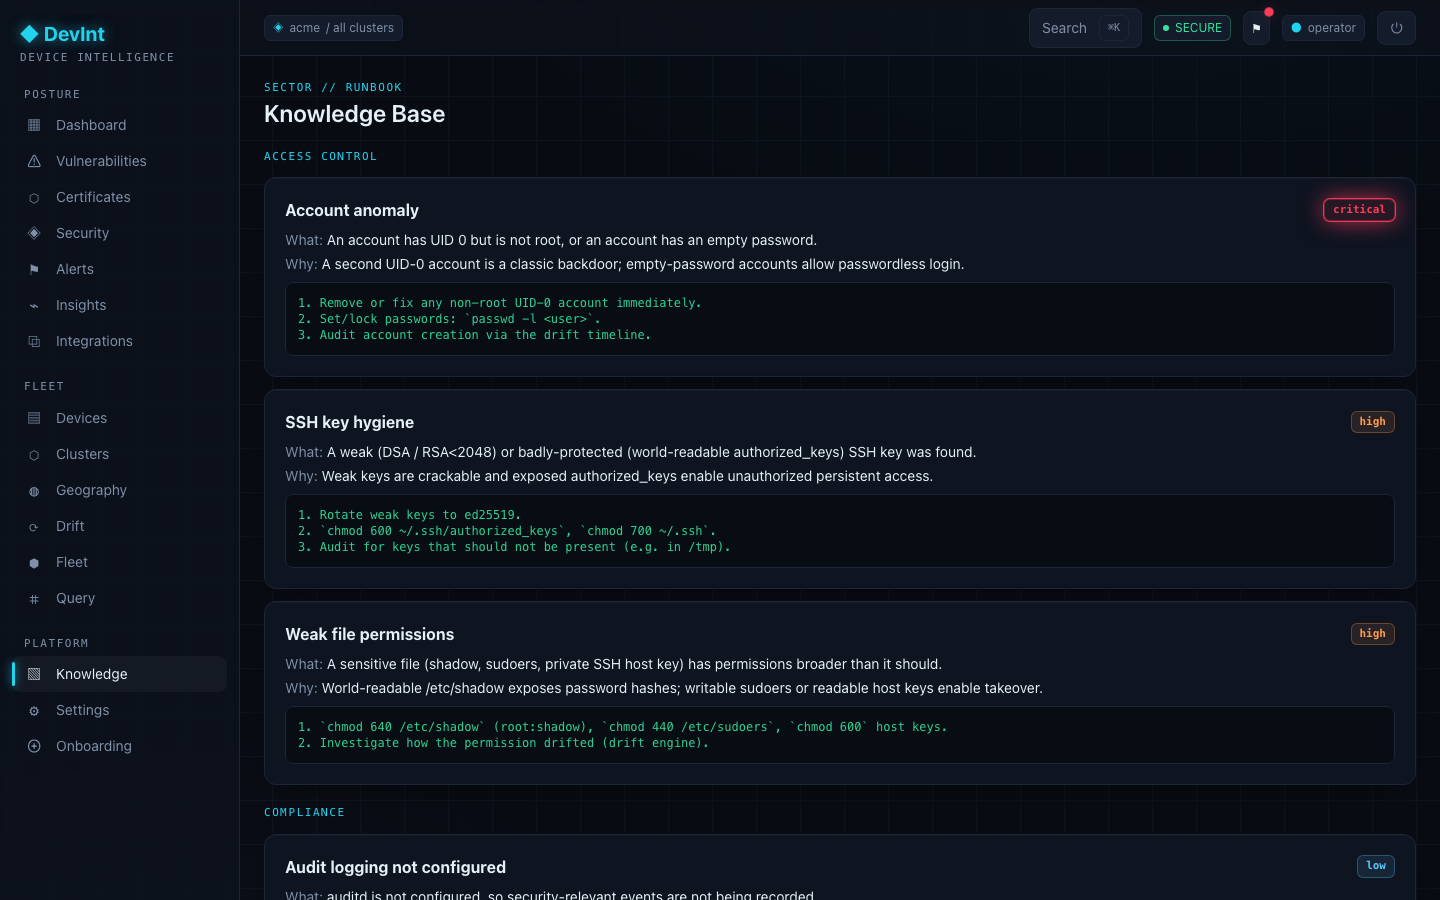Go to Vulnerabilities section

click(120, 161)
